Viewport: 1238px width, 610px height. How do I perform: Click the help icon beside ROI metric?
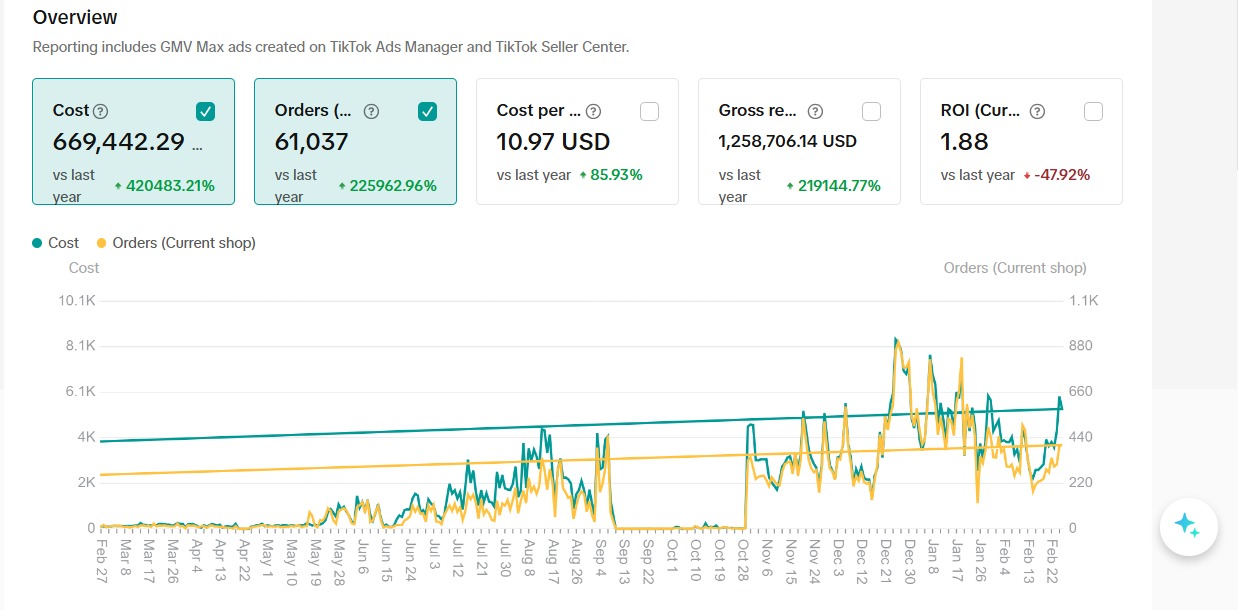(1037, 111)
